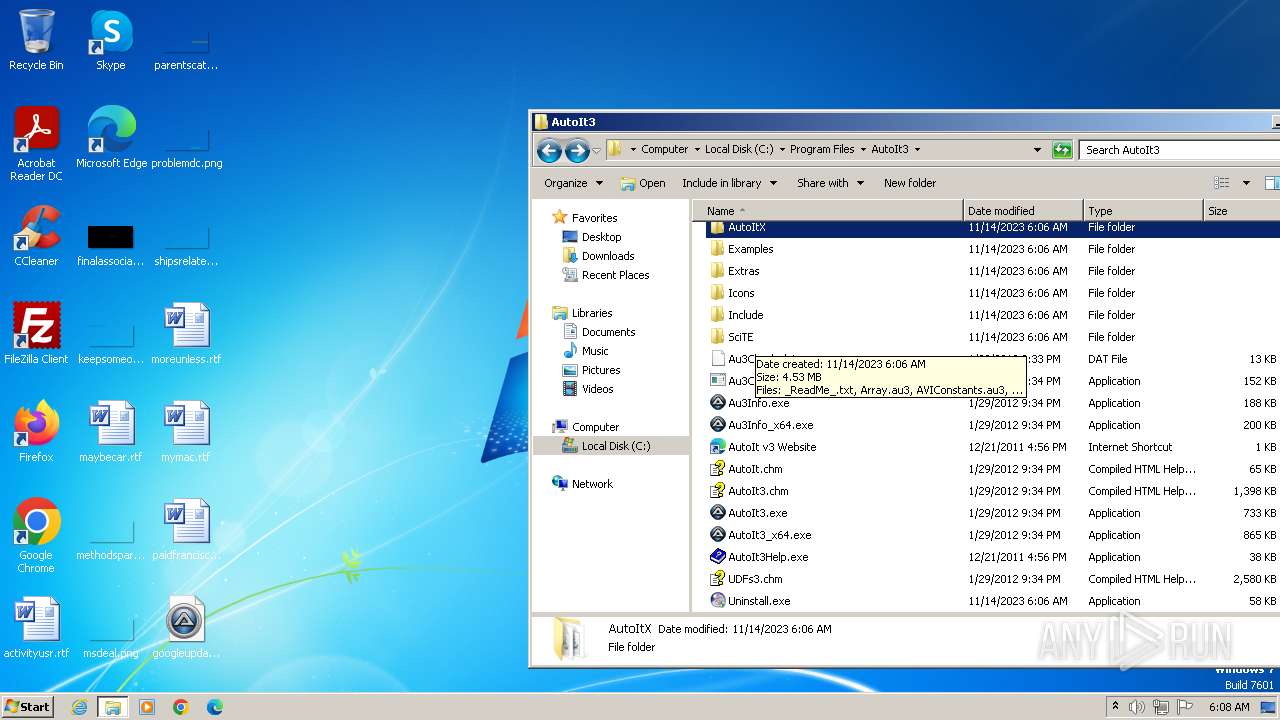
Task: Launch Google Chrome desktop shortcut
Action: click(x=36, y=536)
